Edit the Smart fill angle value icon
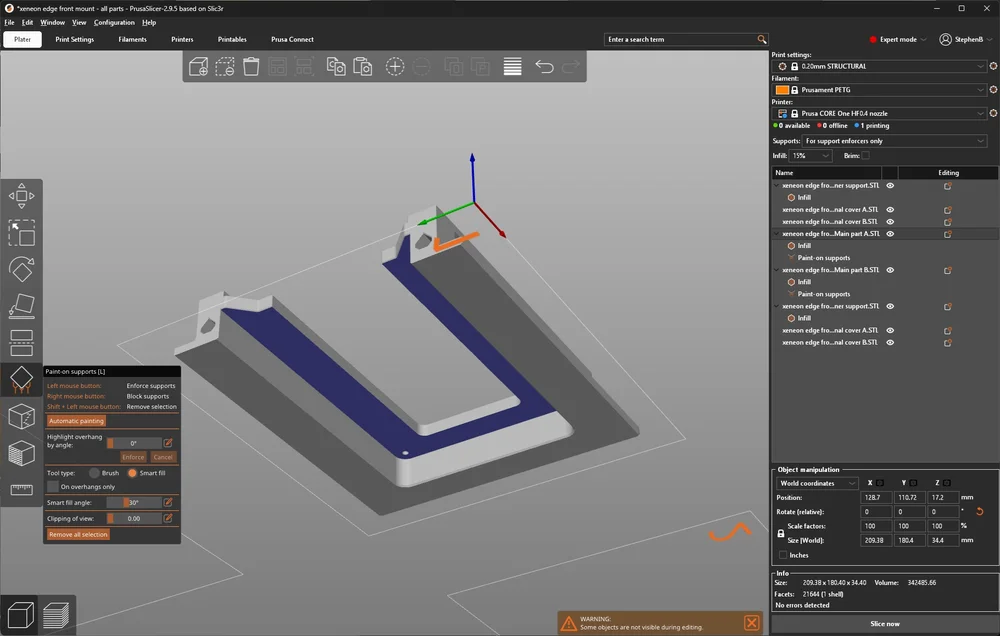 pos(168,503)
